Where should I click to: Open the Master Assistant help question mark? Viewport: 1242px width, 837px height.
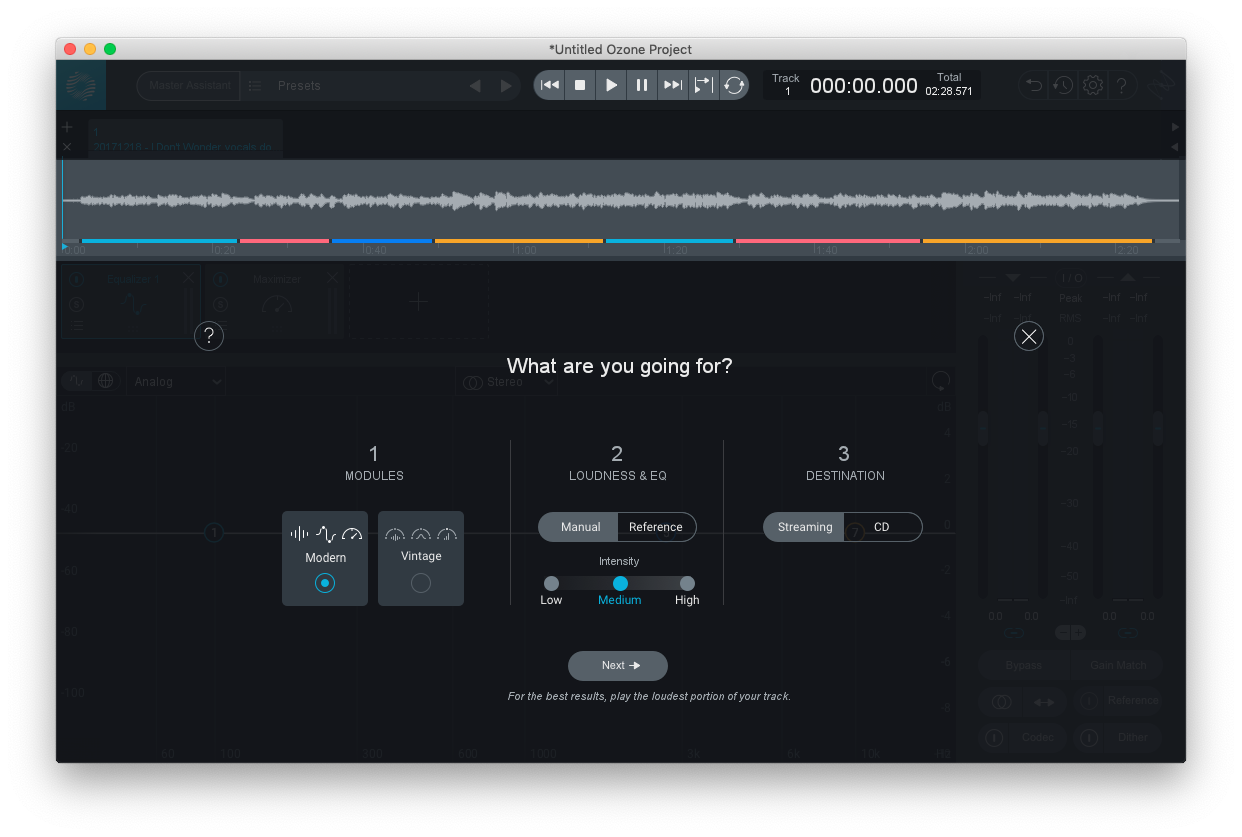click(209, 336)
